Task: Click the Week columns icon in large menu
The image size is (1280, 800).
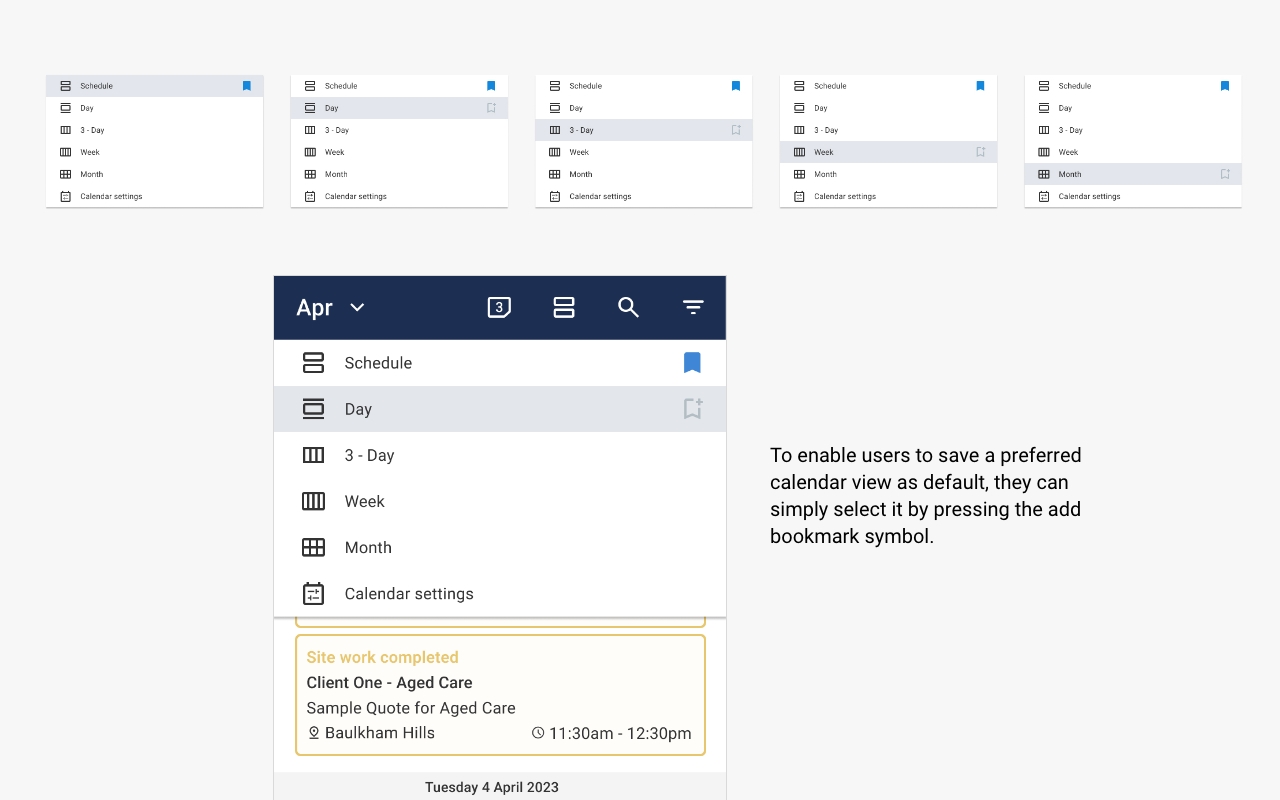Action: [x=313, y=502]
